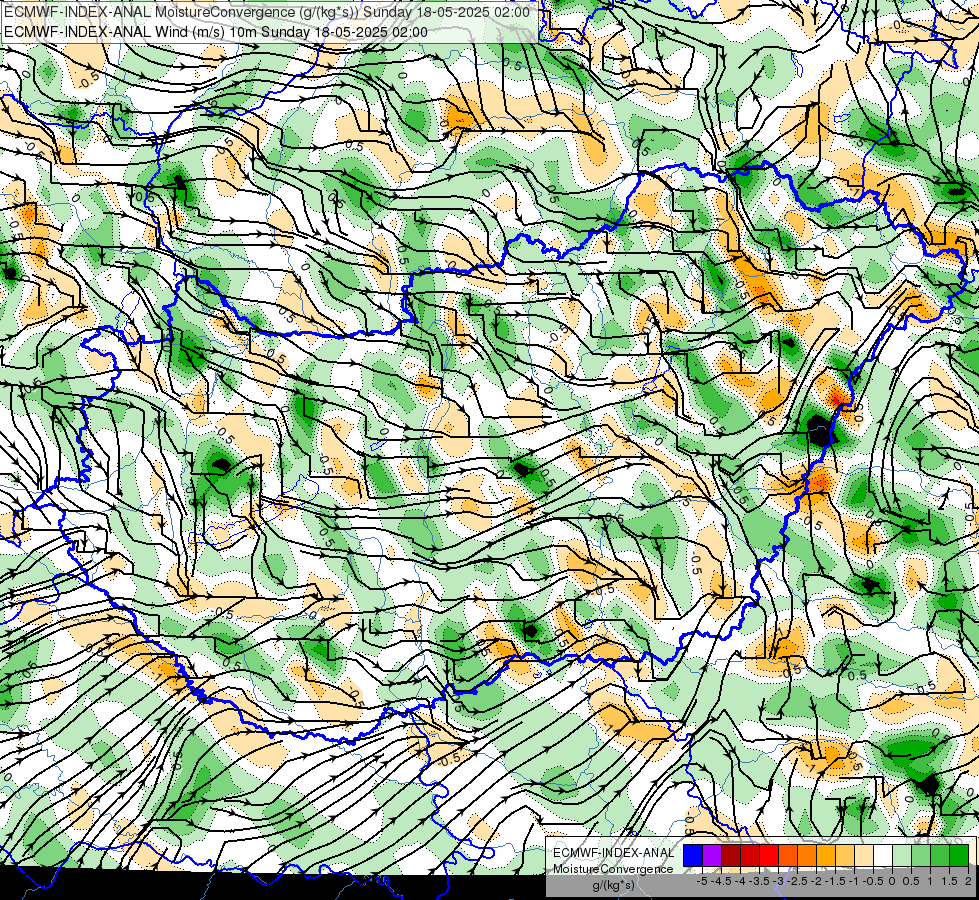
Task: Click the -3 value on the legend scale
Action: 778,881
